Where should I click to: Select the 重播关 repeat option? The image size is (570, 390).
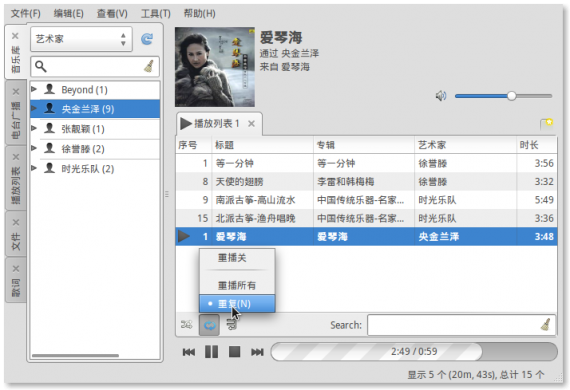[x=237, y=258]
